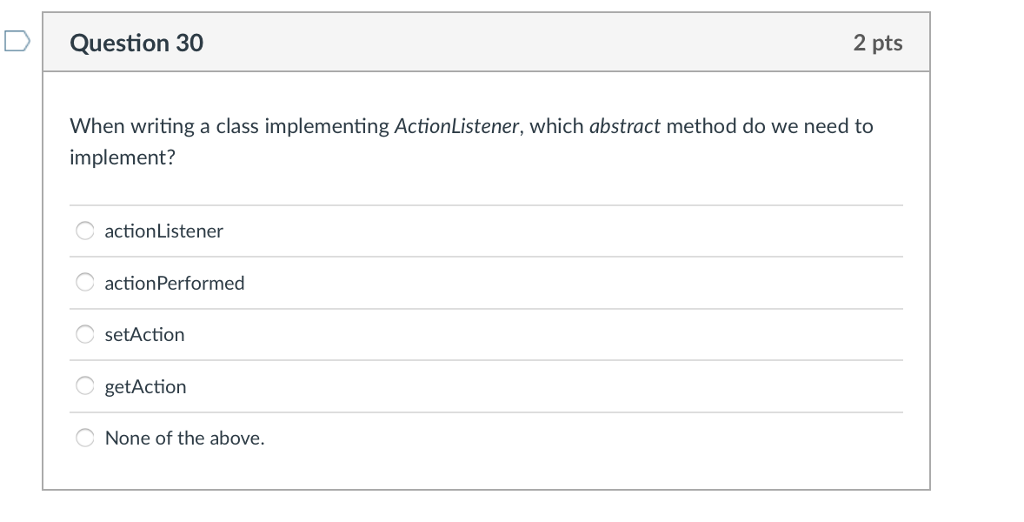Flag Question 30 for later review
This screenshot has width=1024, height=522.
coord(17,41)
